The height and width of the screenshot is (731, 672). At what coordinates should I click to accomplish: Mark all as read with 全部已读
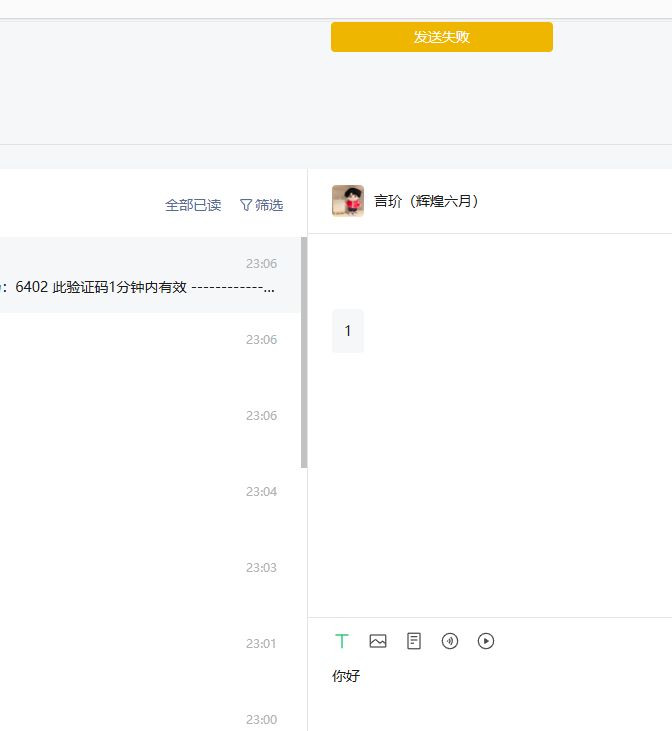pyautogui.click(x=193, y=205)
